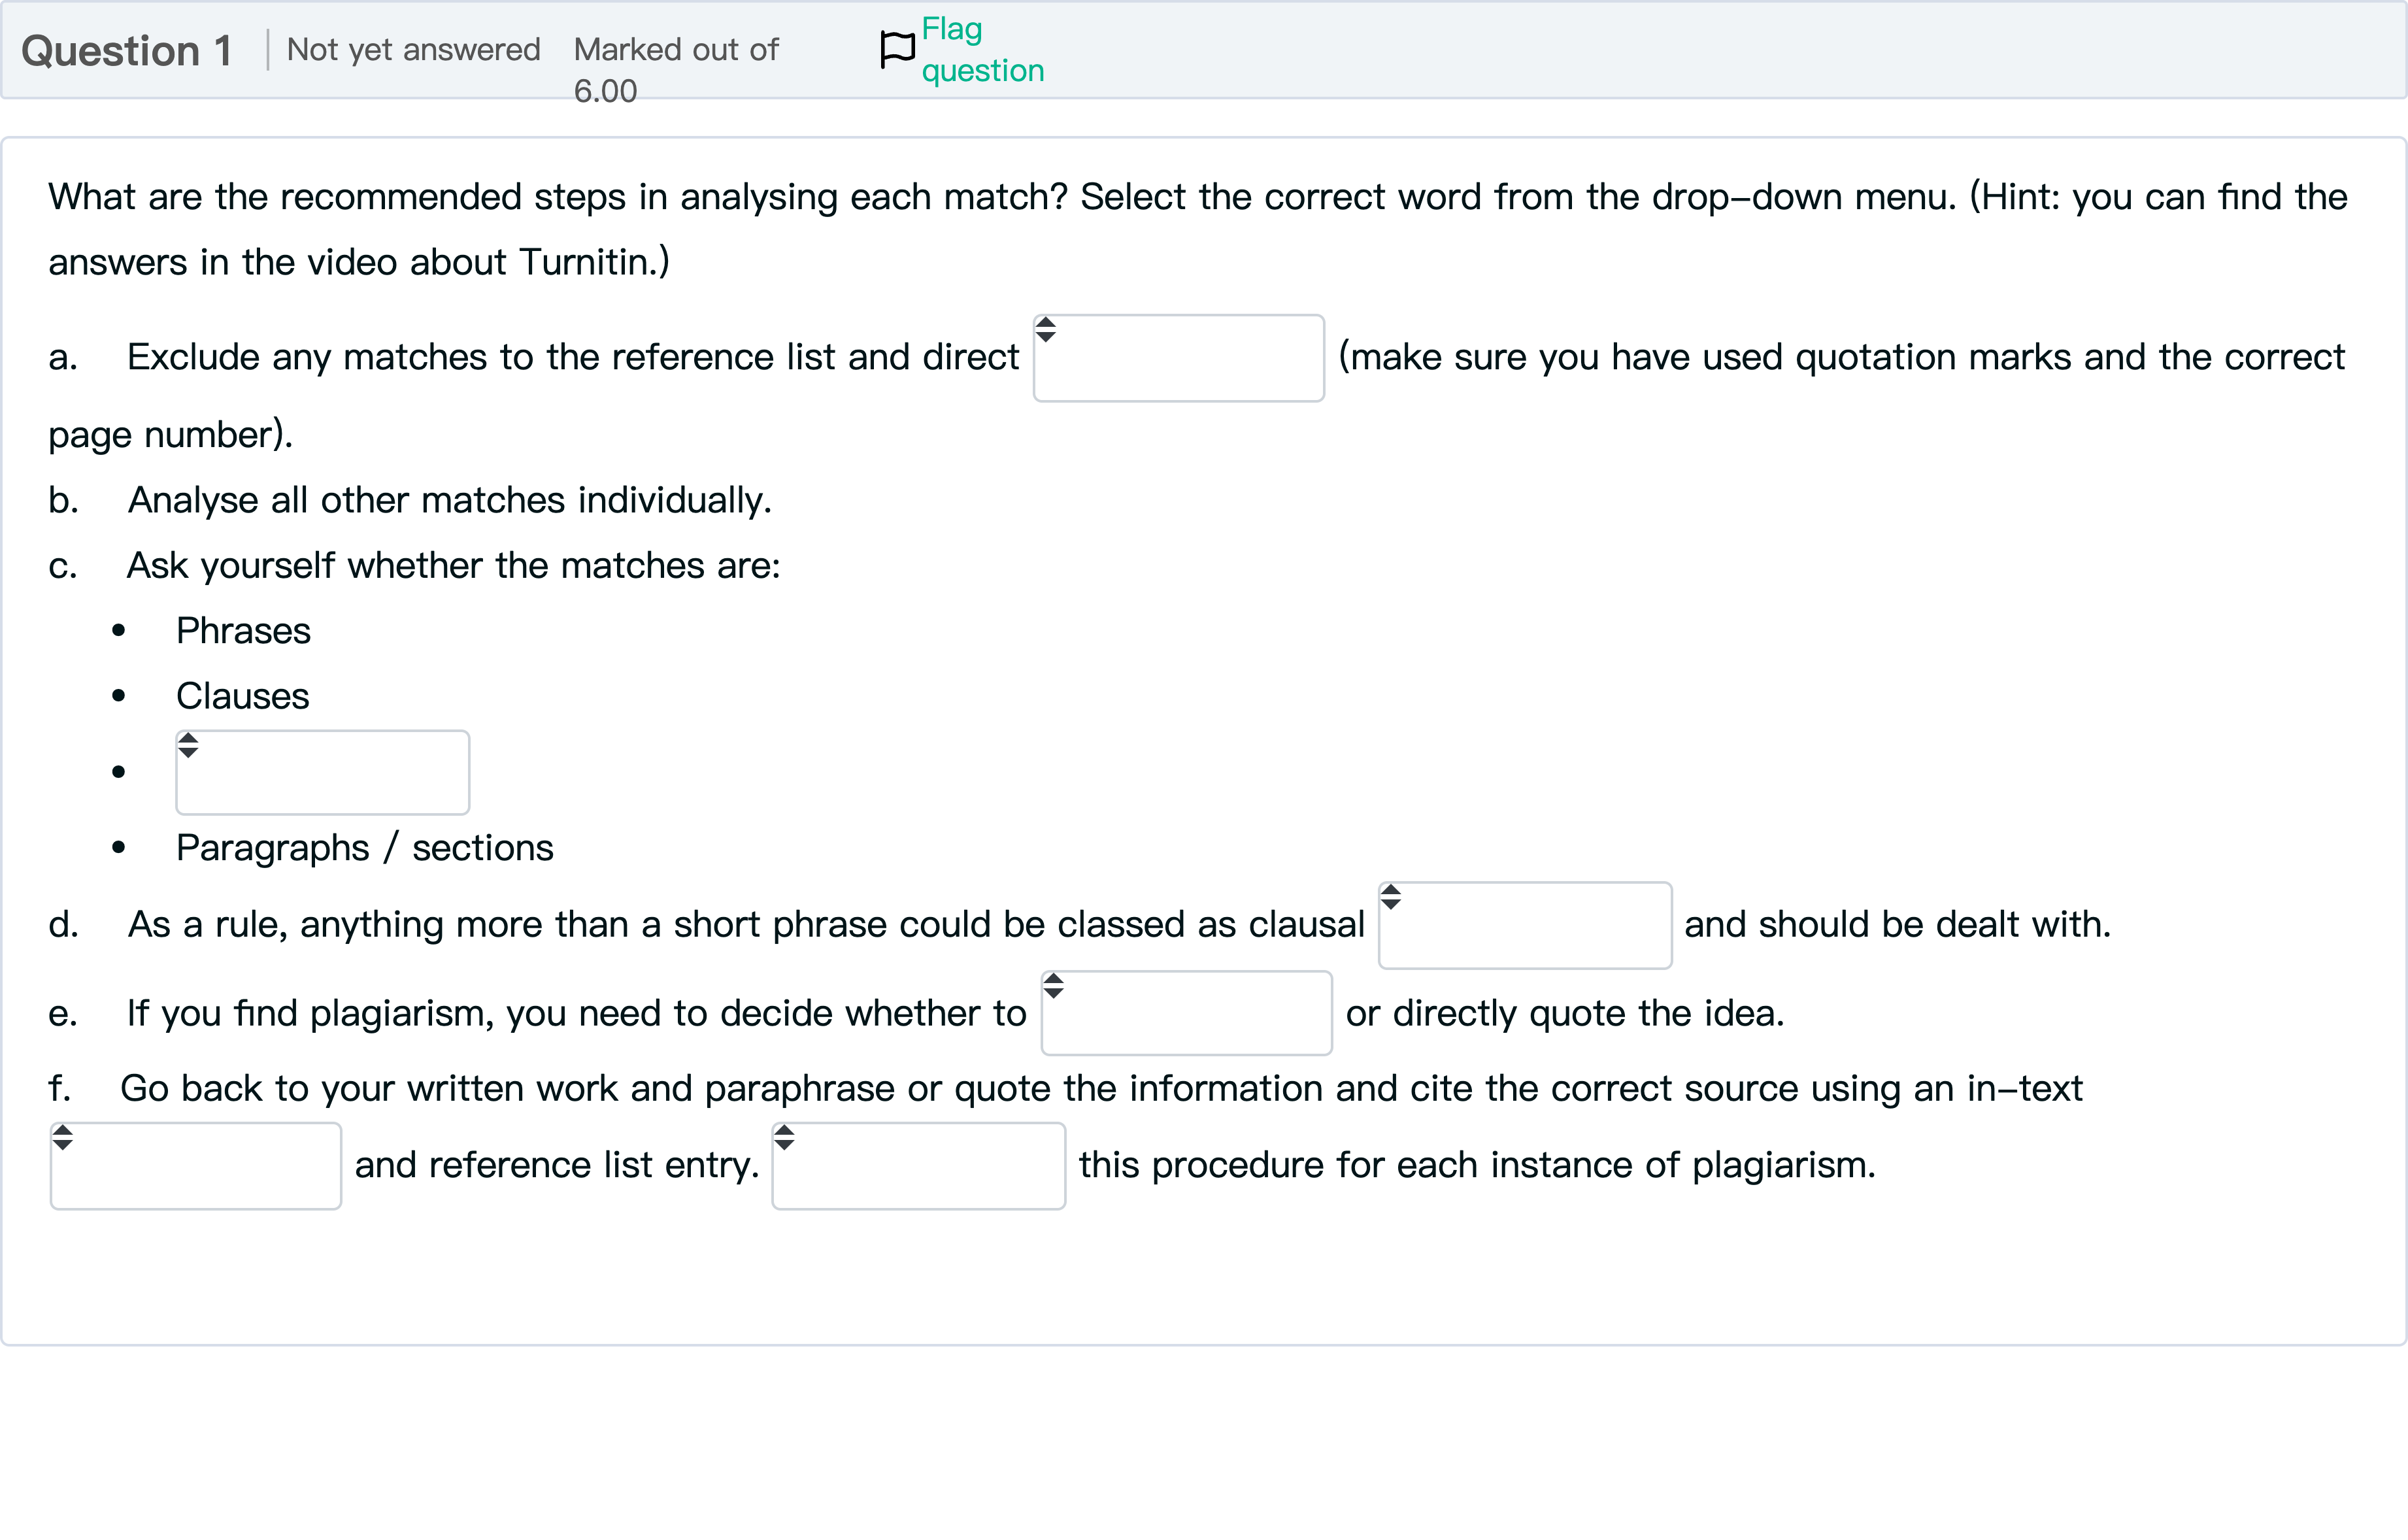The image size is (2408, 1540).
Task: Click arrow icon in the step e dropdown
Action: point(1053,986)
